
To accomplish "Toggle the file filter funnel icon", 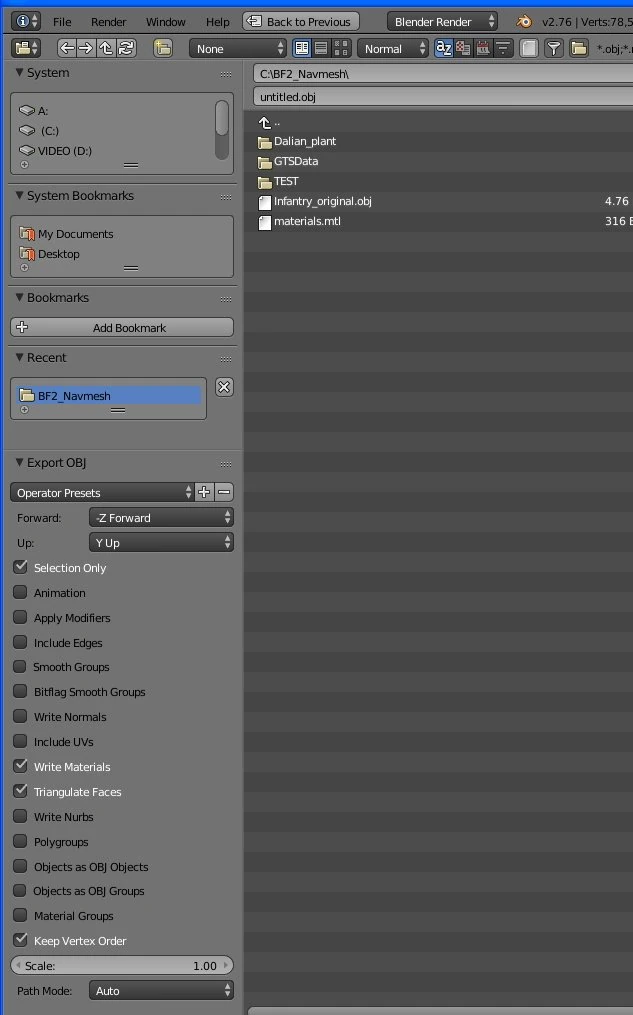I will 554,48.
